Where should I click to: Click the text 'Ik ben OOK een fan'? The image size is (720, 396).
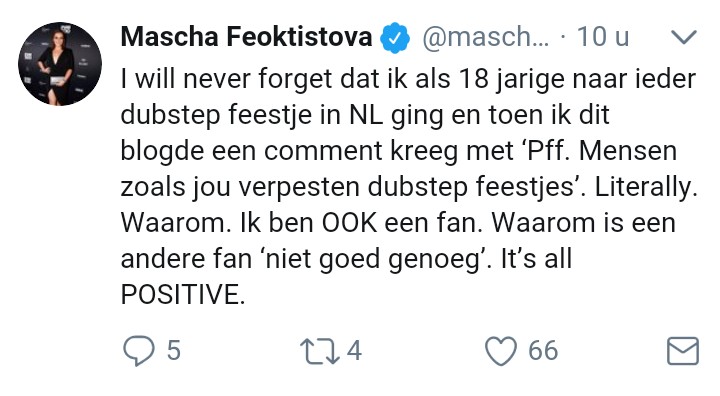click(x=360, y=223)
